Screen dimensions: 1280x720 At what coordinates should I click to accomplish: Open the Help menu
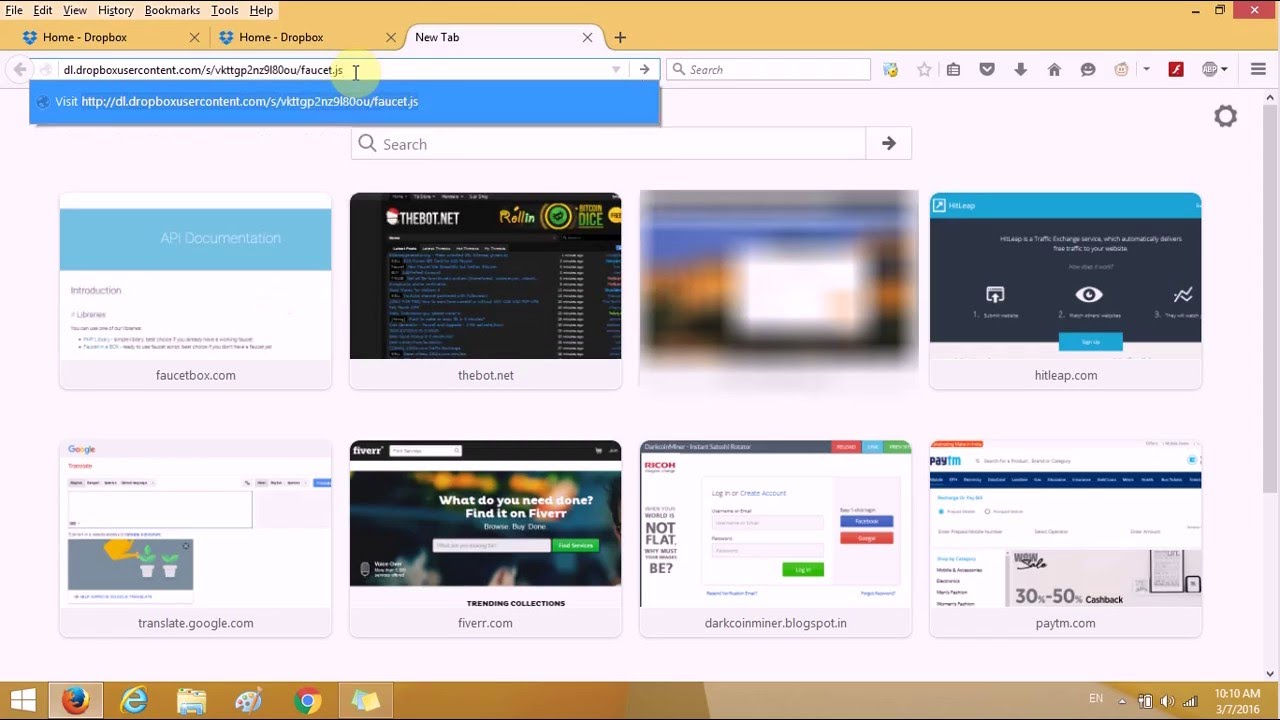pyautogui.click(x=261, y=10)
